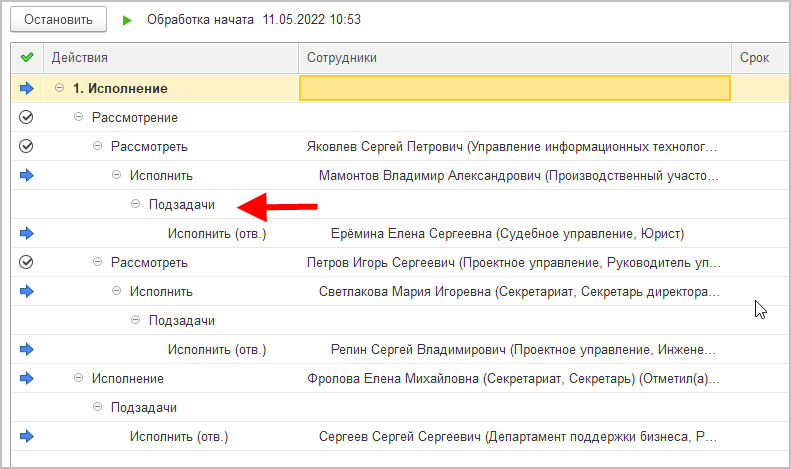Click blue arrow icon in Мамонтов row
The image size is (791, 469).
point(27,175)
